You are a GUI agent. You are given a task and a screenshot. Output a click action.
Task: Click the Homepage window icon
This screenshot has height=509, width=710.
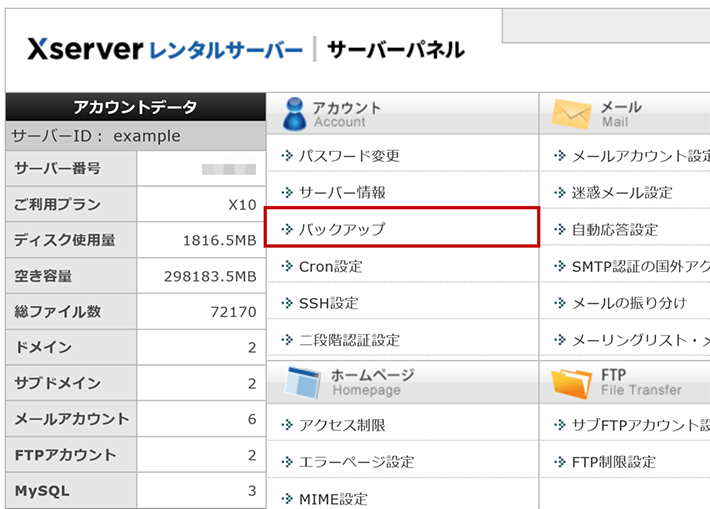click(x=302, y=383)
